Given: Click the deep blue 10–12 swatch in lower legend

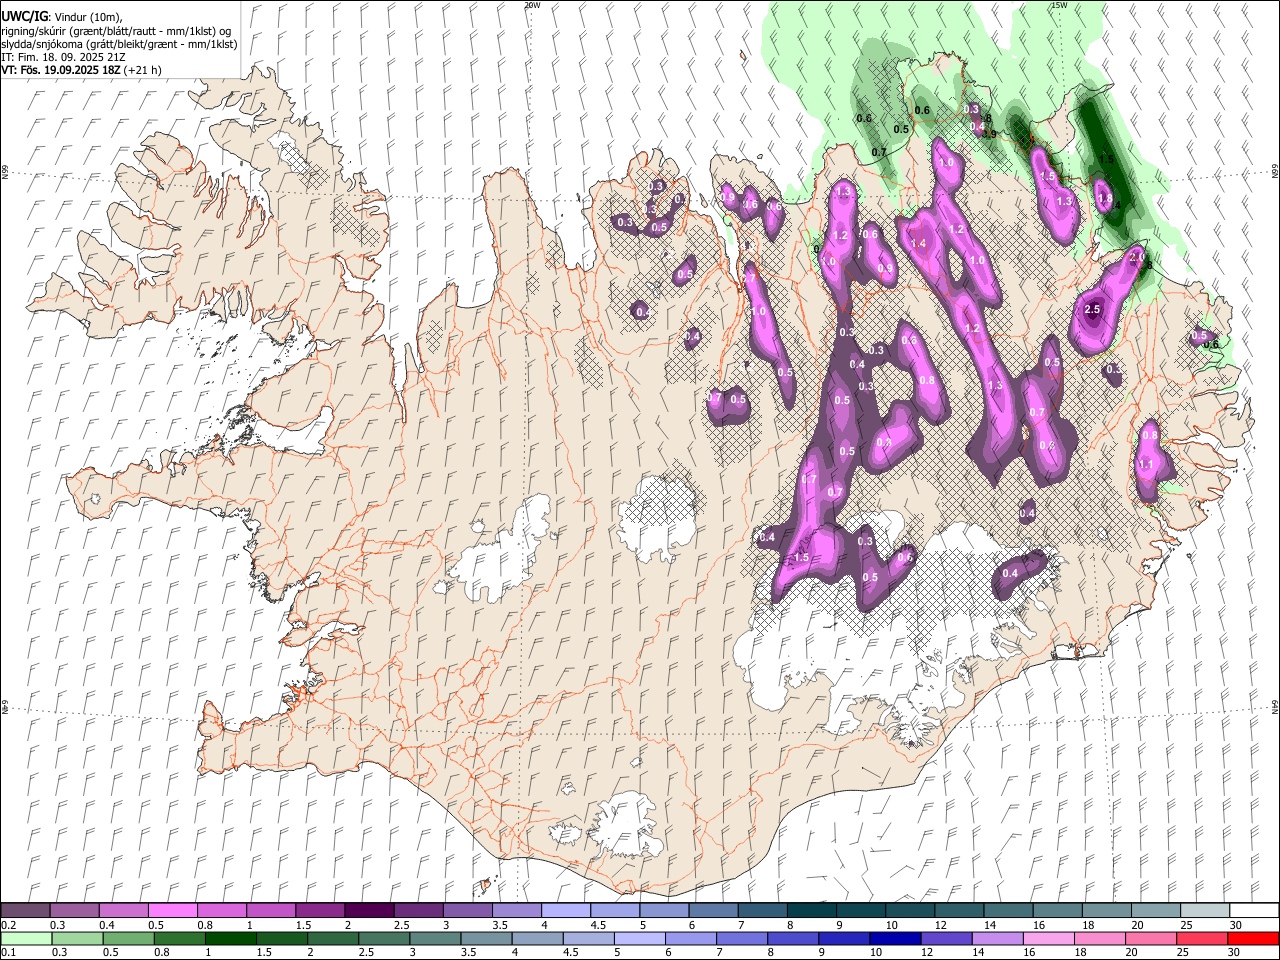Looking at the screenshot, I should click(894, 938).
